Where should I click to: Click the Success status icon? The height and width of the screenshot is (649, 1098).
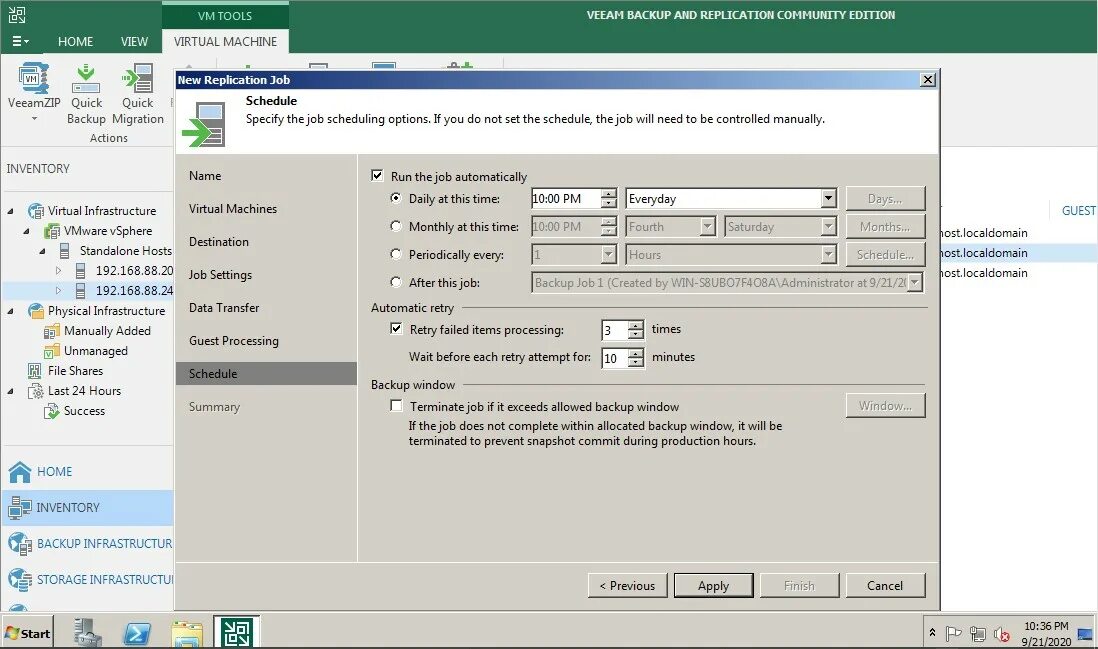click(52, 411)
